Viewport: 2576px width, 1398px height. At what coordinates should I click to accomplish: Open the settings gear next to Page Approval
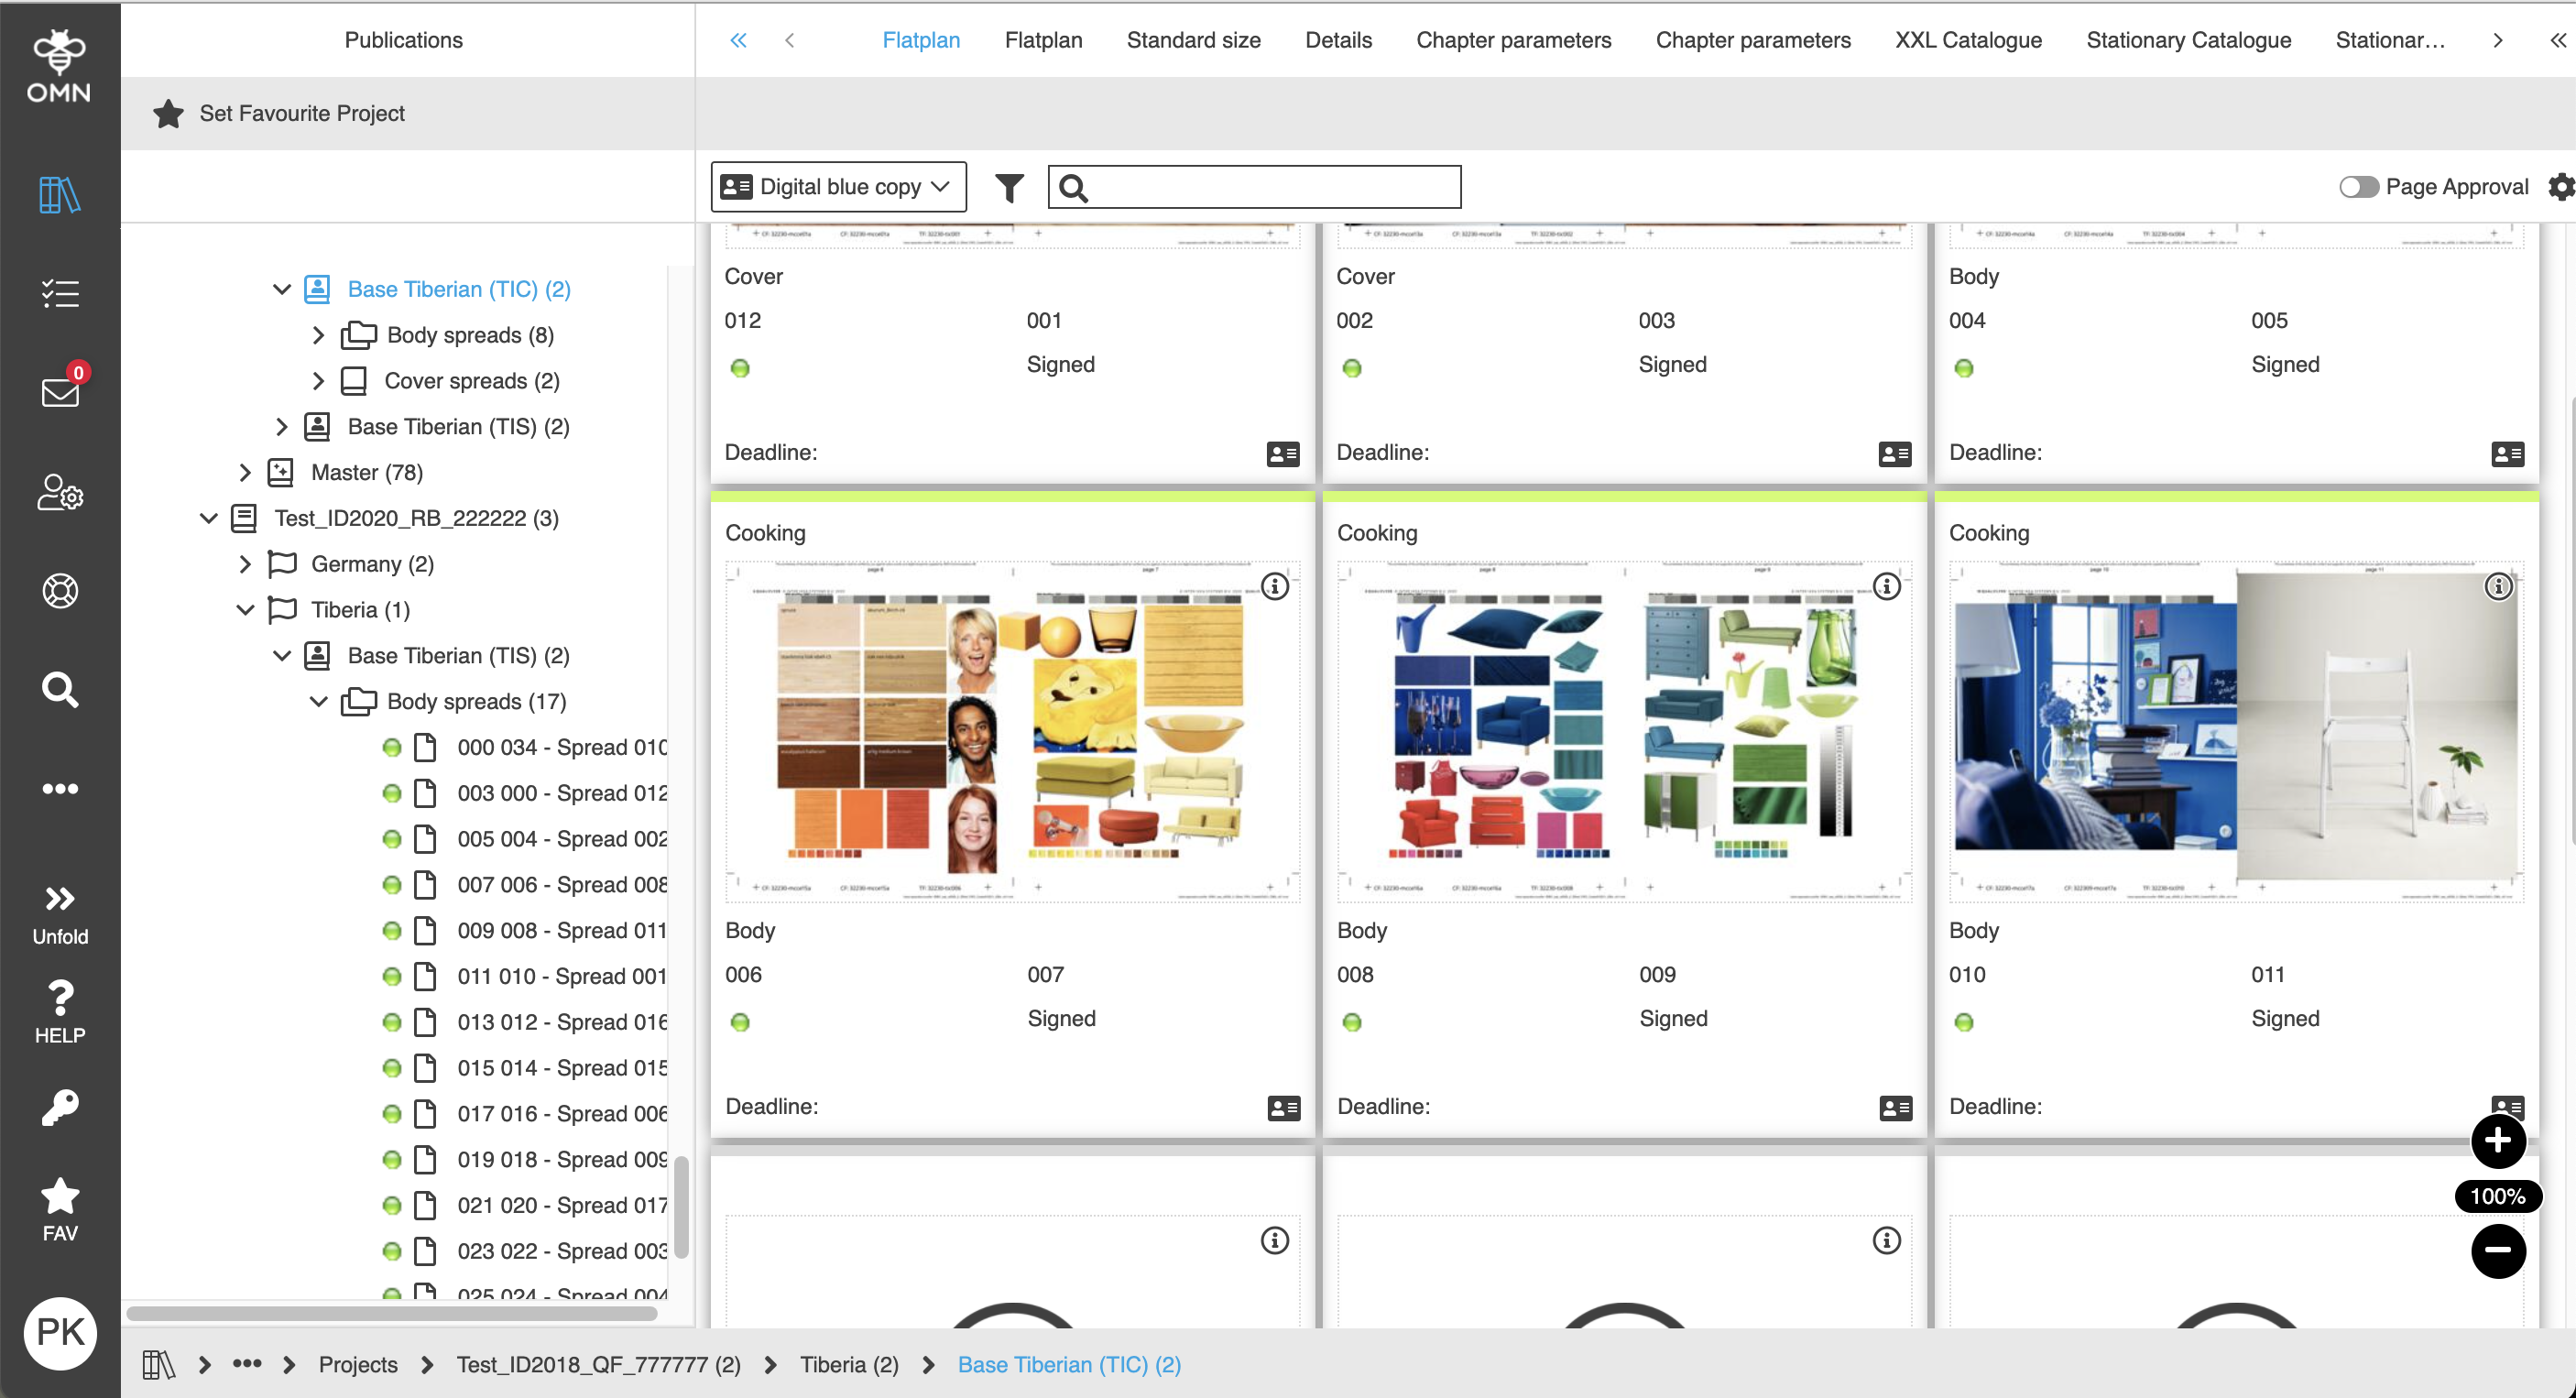point(2560,187)
